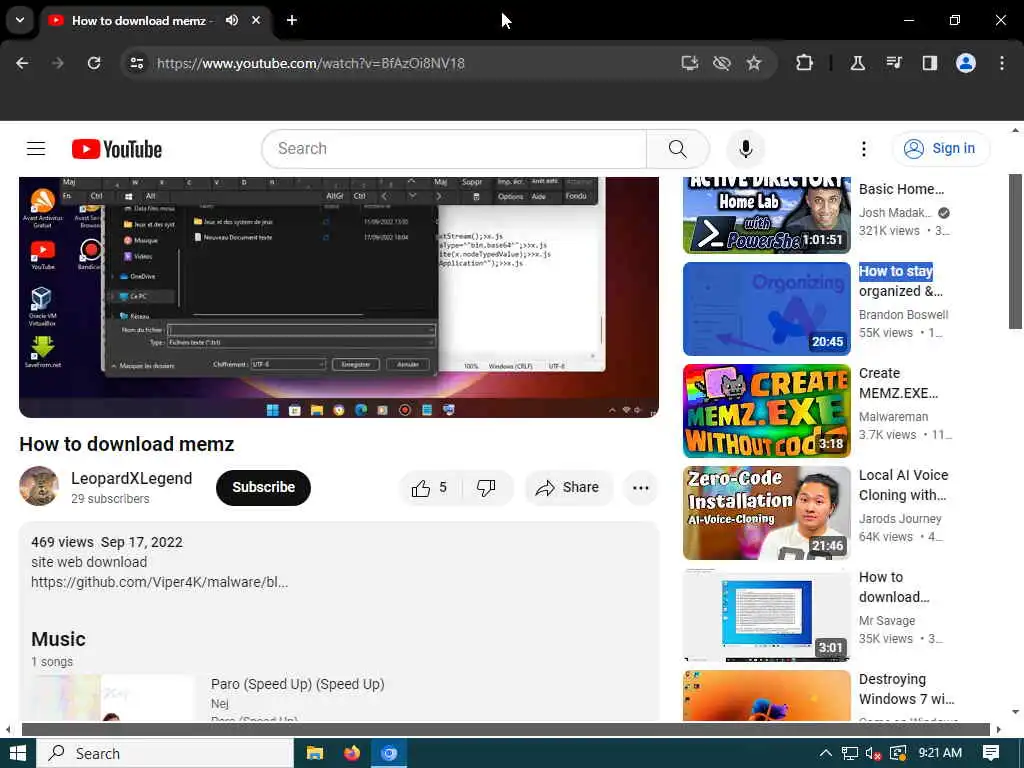Show hidden system tray icons
The image size is (1024, 768).
(825, 754)
